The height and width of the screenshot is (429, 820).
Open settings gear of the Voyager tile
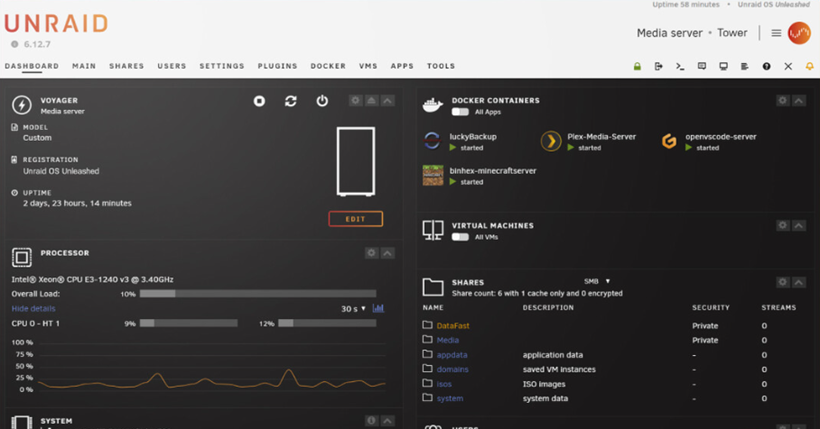356,100
